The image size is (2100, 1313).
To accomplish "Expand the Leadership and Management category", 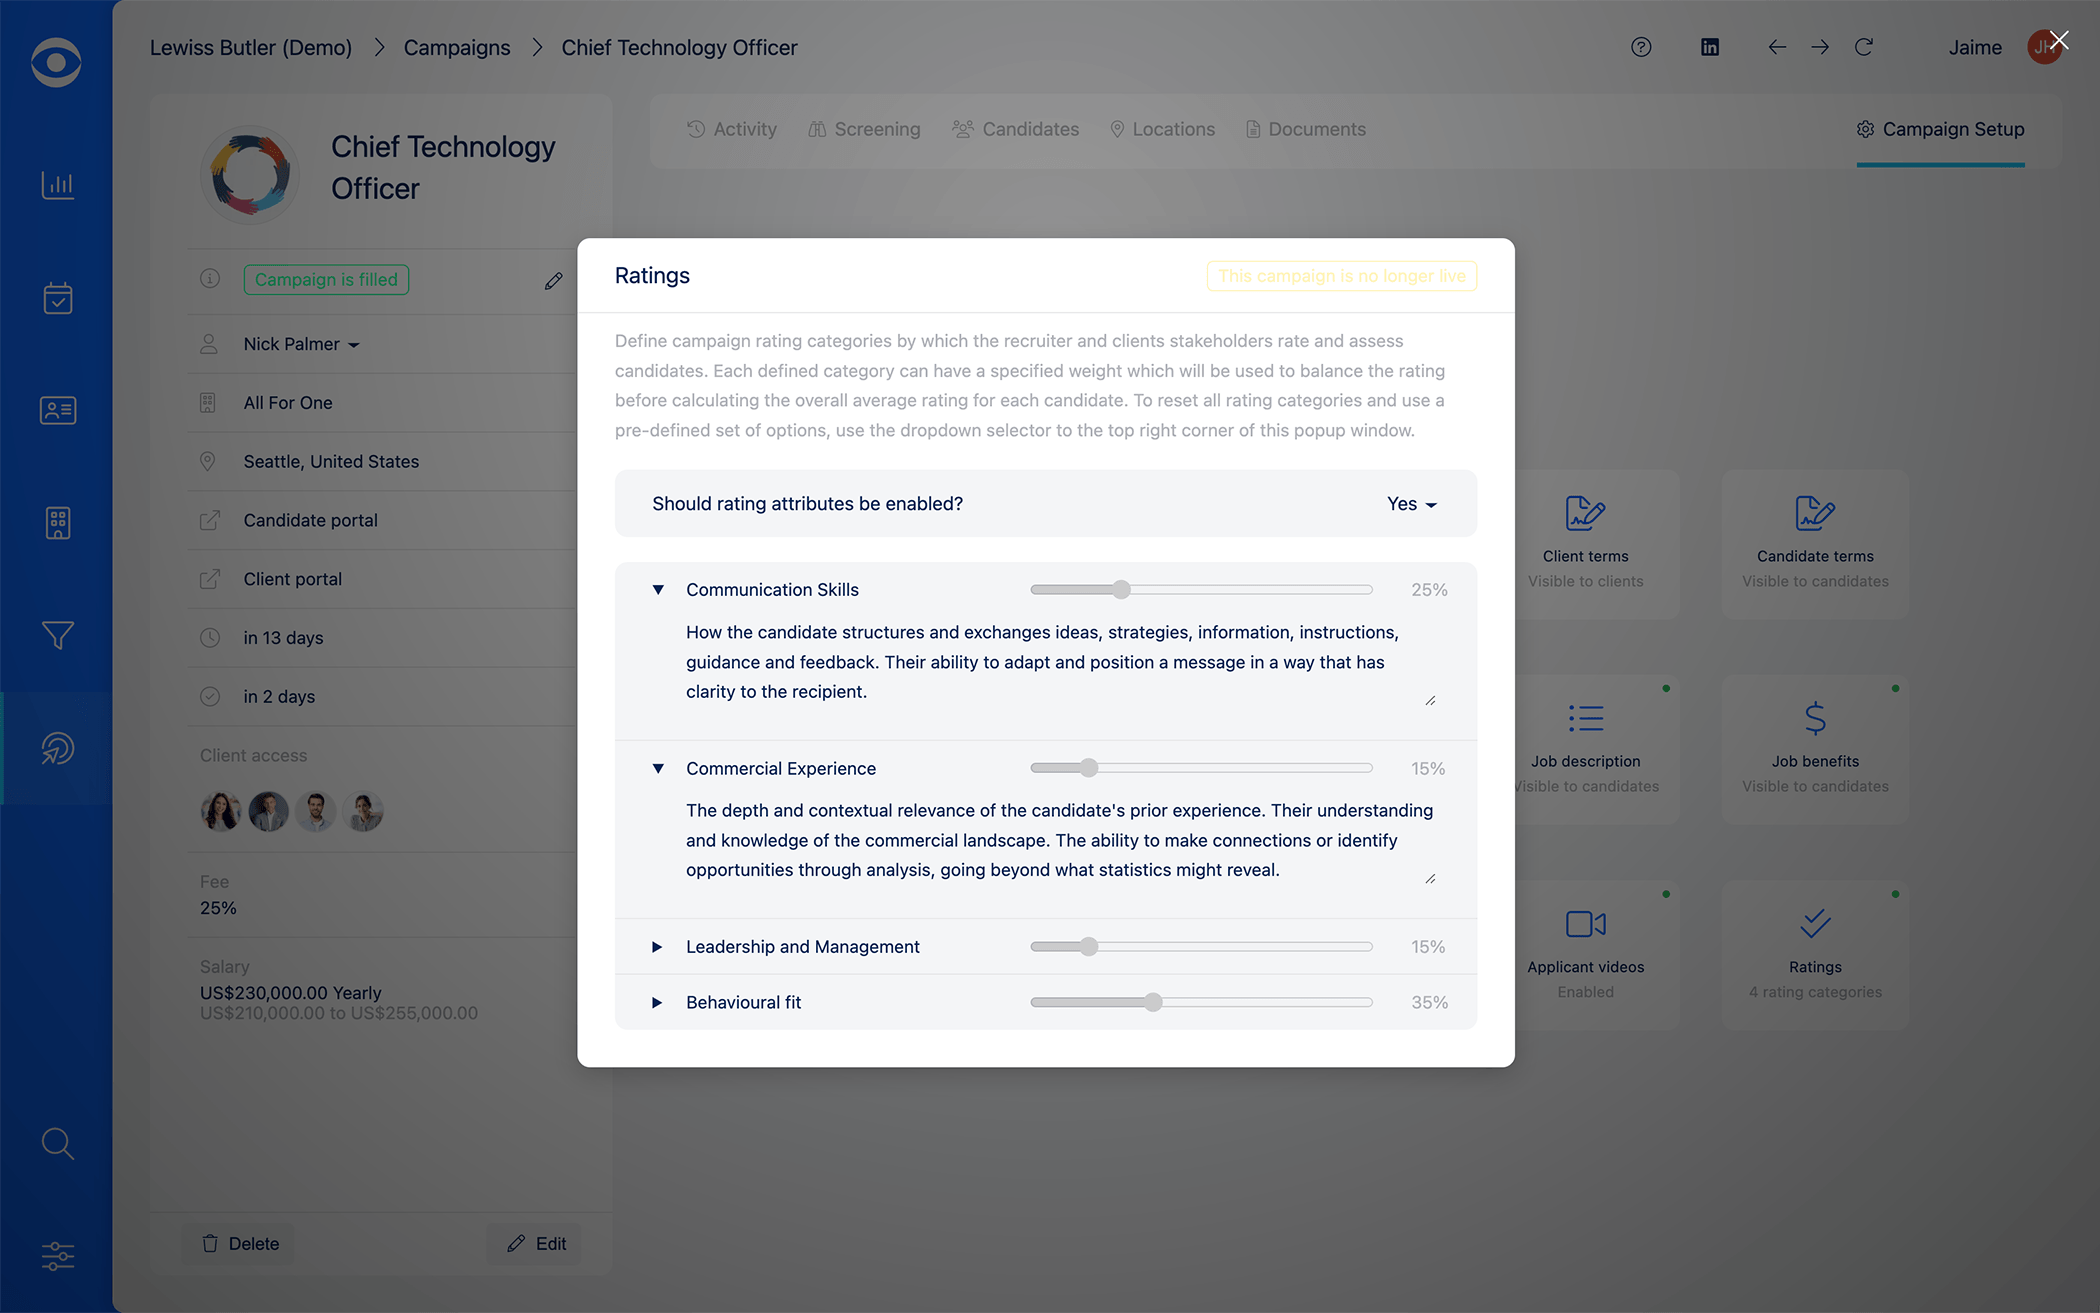I will tap(657, 947).
